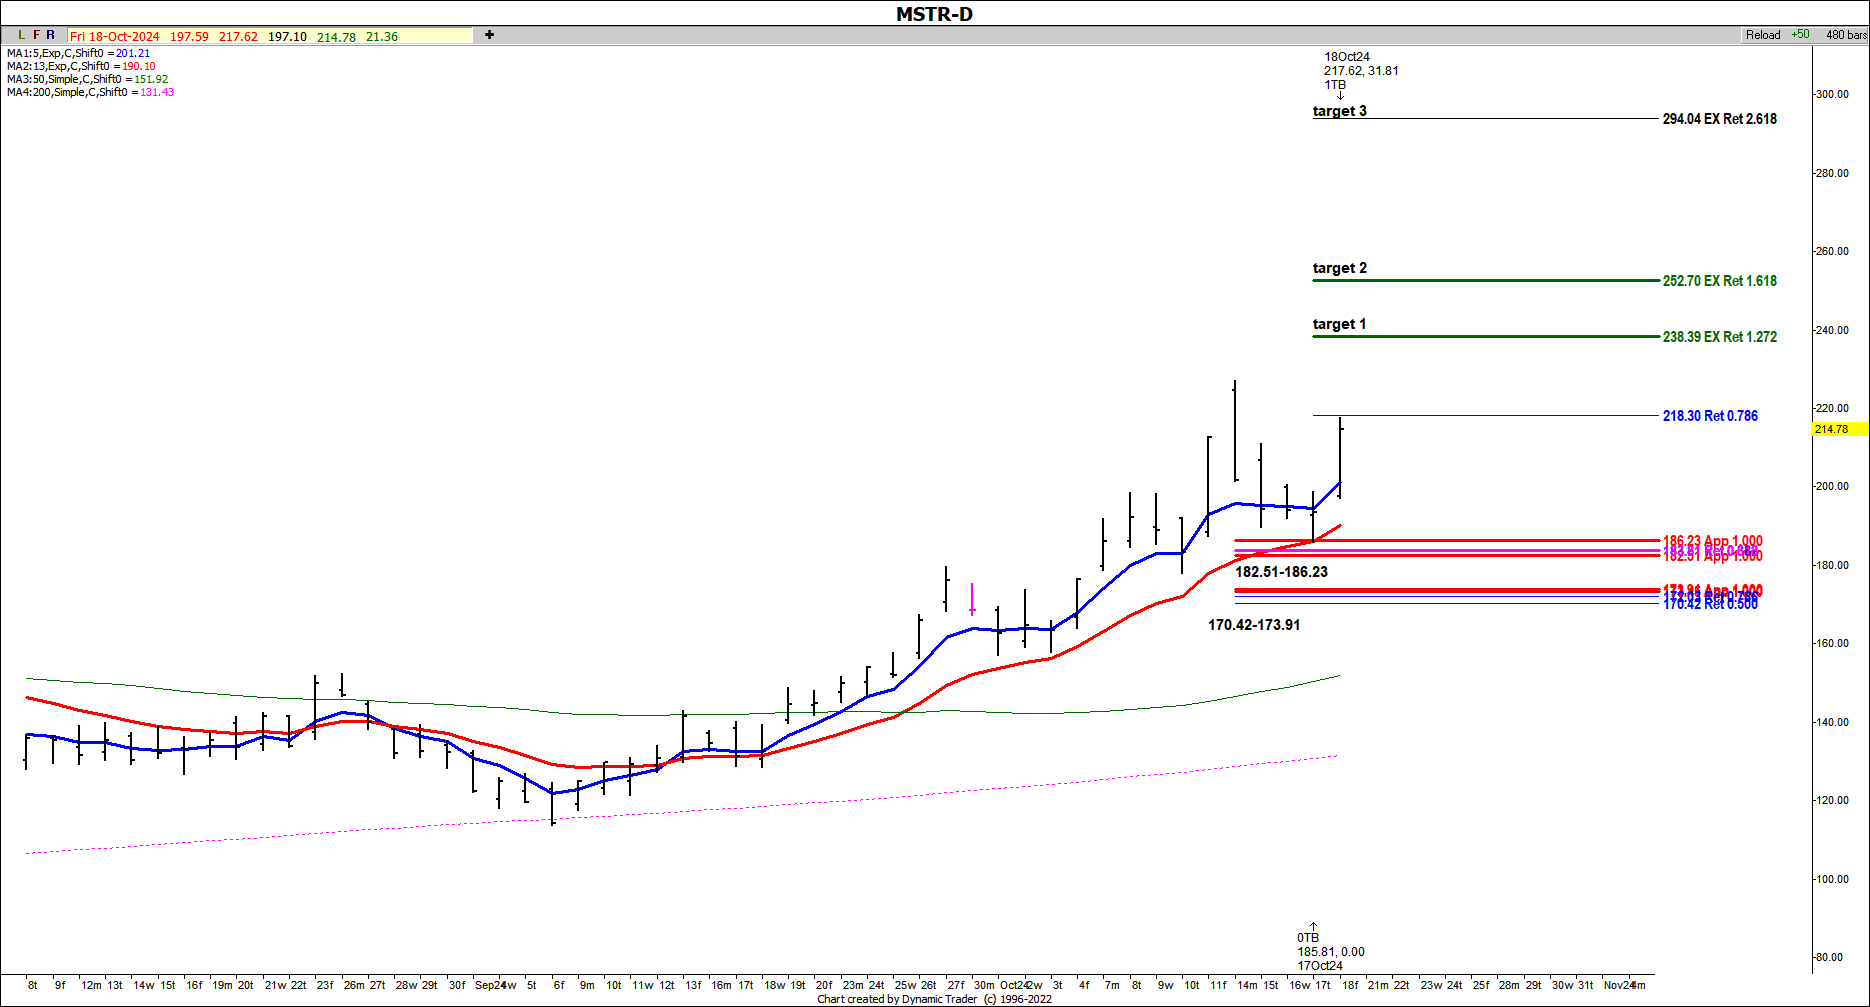
Task: Click the yellow 214.78 last price marker
Action: click(x=1839, y=429)
